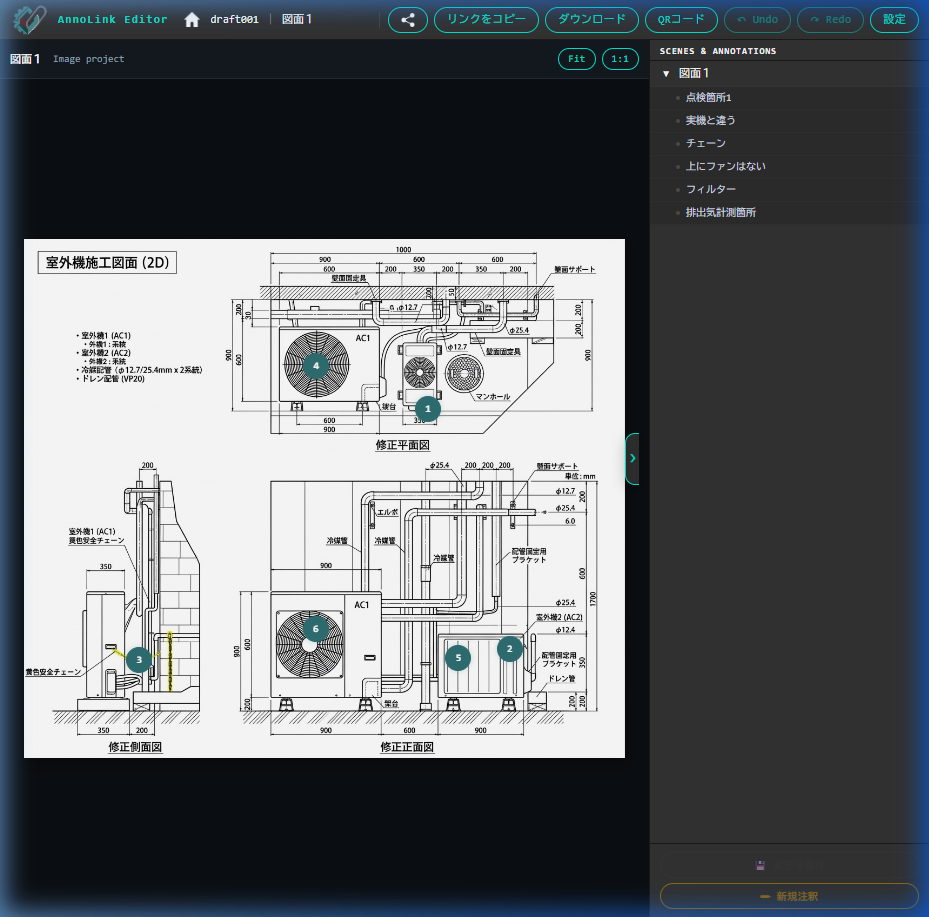Collapse the right side panel with the chevron

[632, 458]
